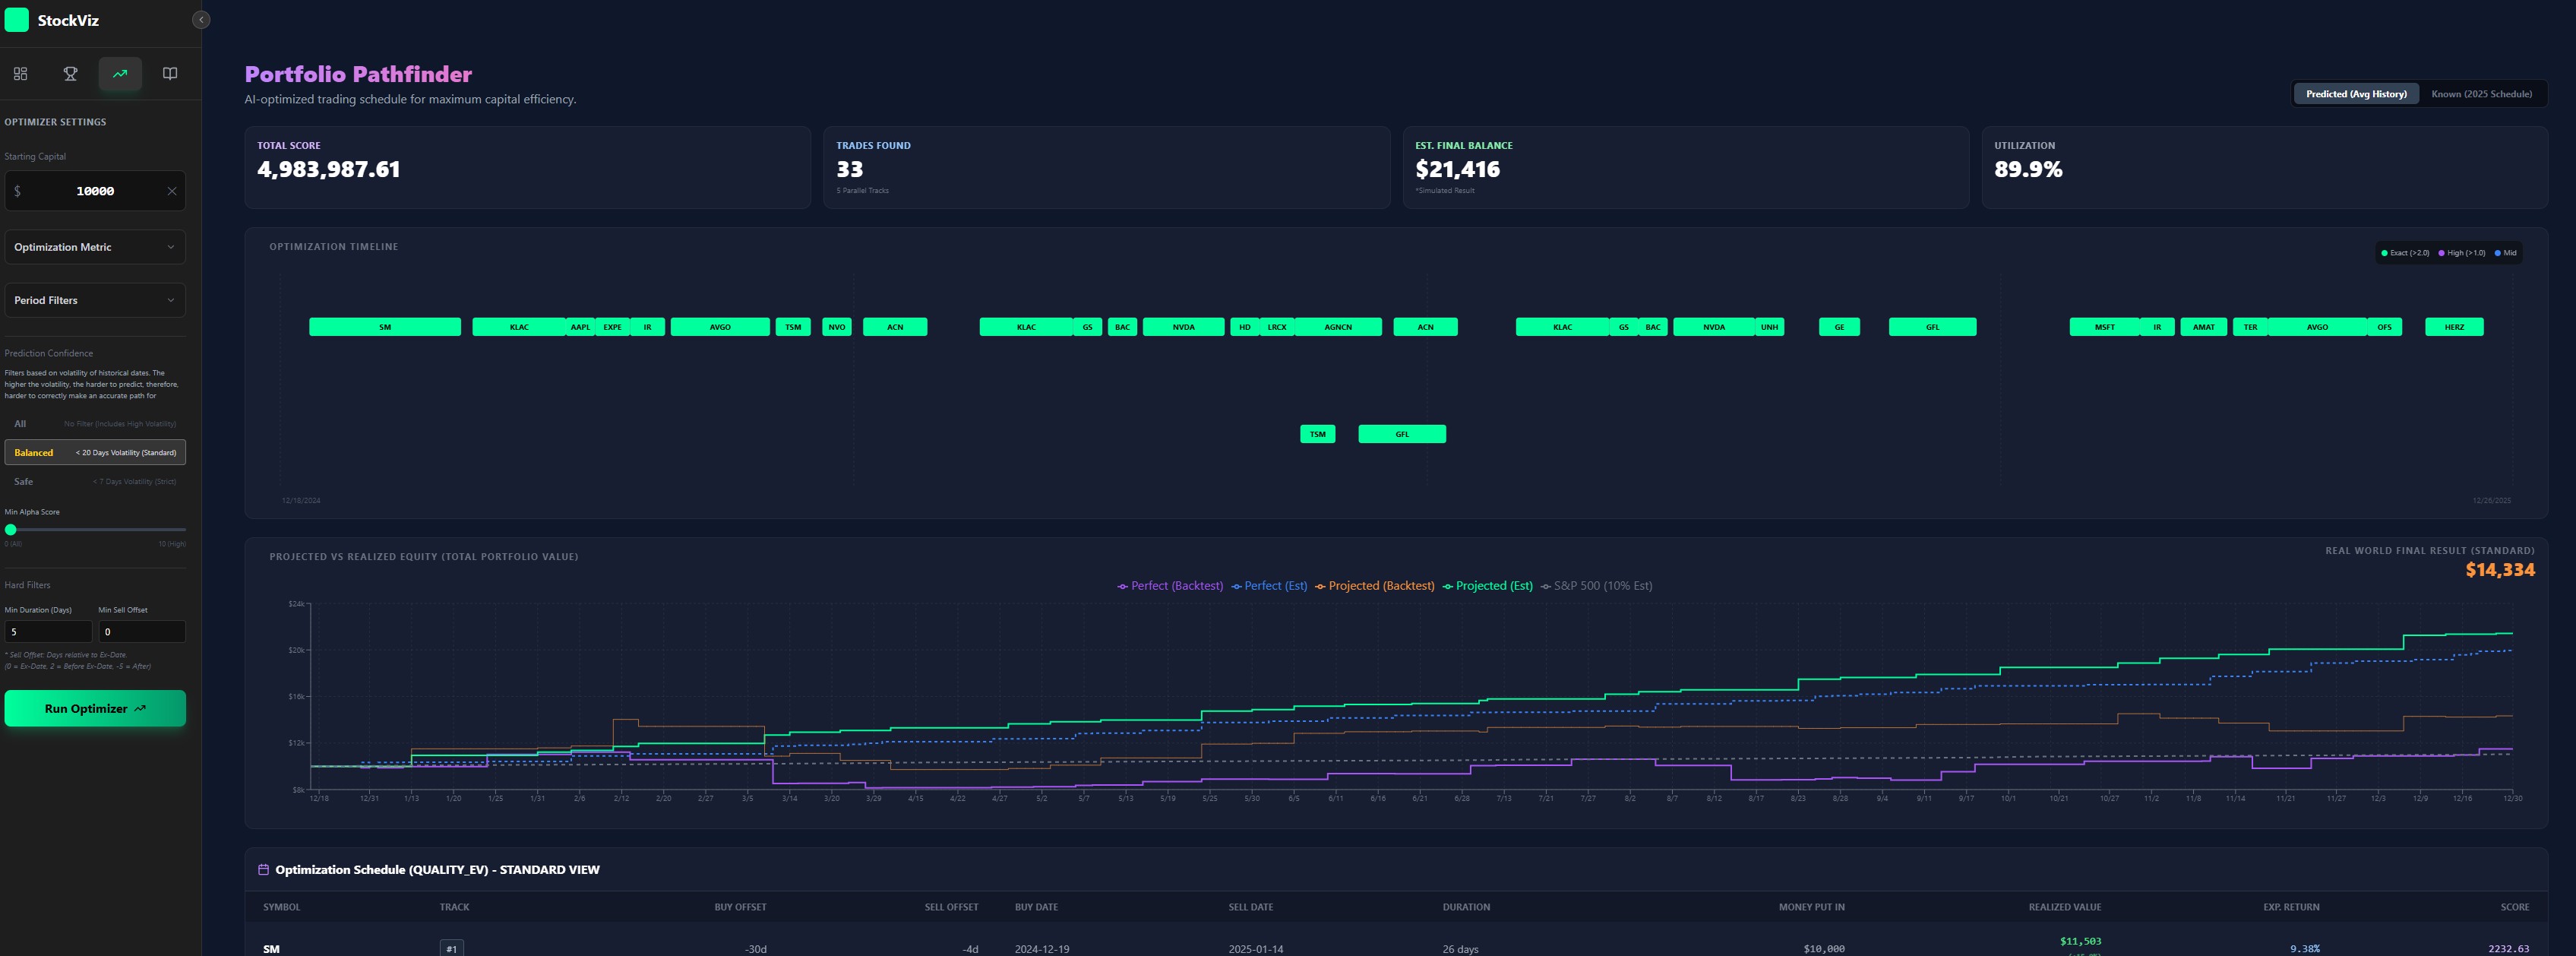The width and height of the screenshot is (2576, 956).
Task: Open the trophy rankings icon
Action: click(70, 74)
